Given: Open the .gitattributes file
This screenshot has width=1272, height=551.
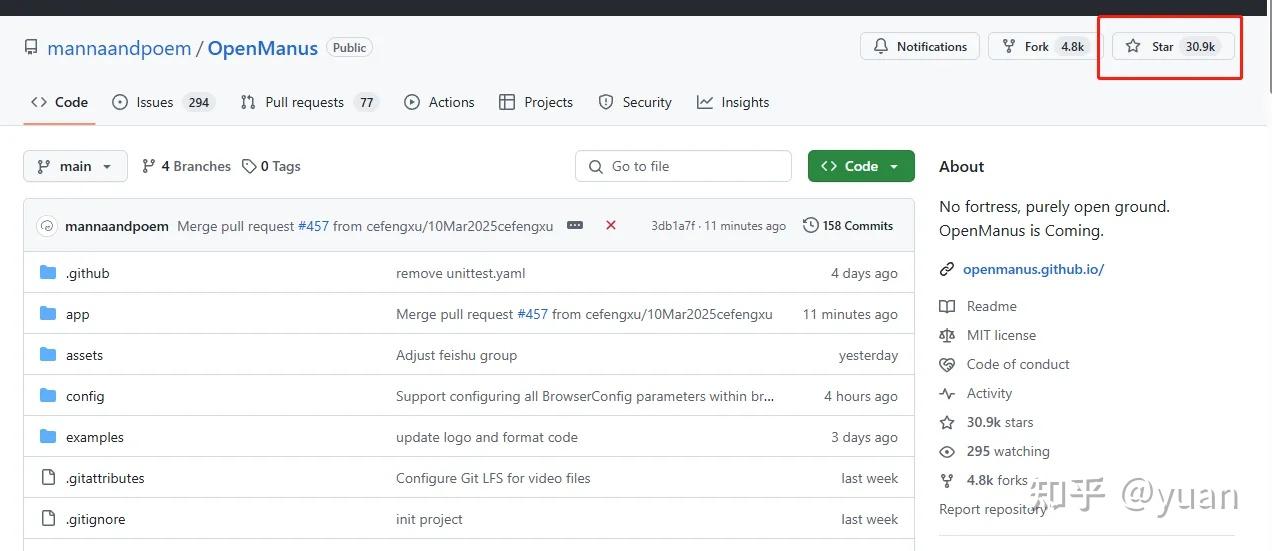Looking at the screenshot, I should click(105, 478).
